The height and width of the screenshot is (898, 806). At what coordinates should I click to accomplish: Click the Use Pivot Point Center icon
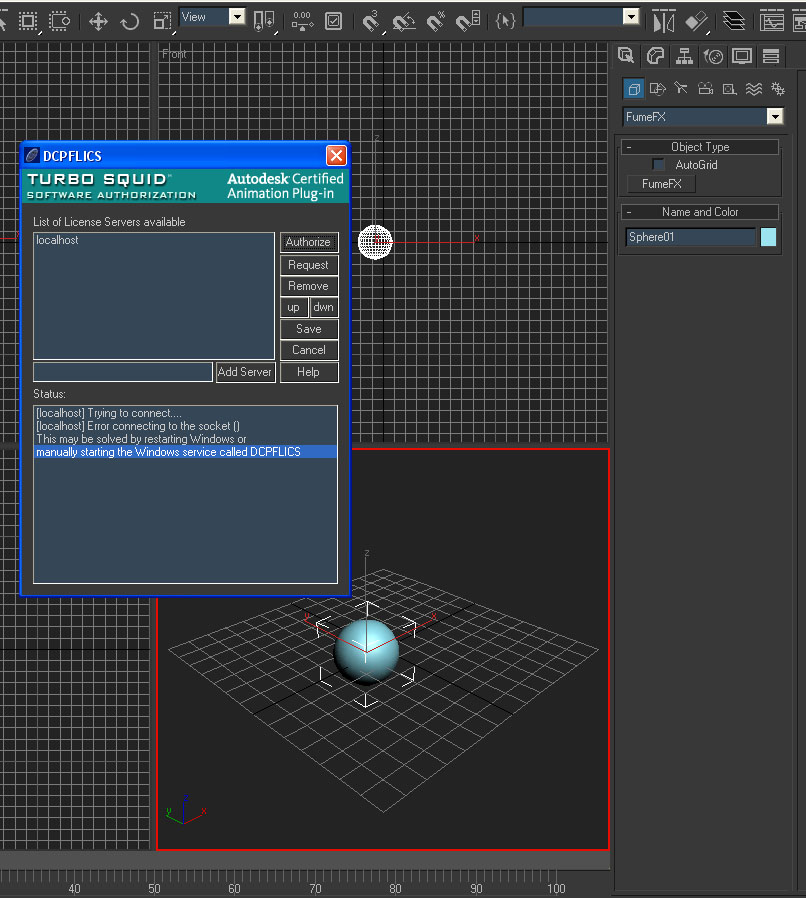[264, 22]
